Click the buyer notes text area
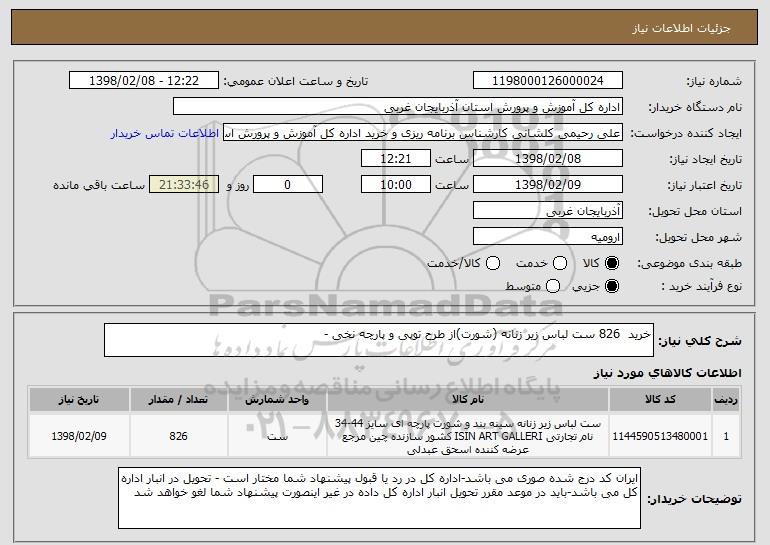The image size is (770, 545). [379, 497]
